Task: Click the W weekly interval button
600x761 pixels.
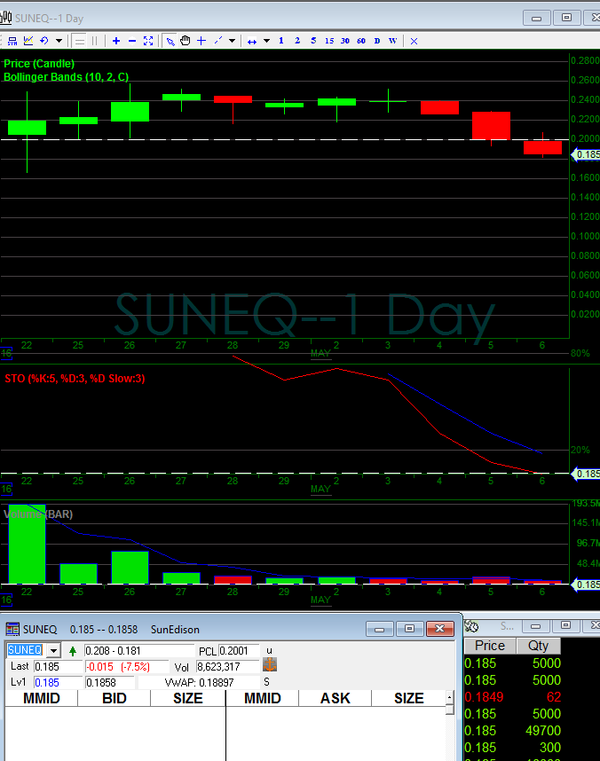Action: [x=392, y=41]
